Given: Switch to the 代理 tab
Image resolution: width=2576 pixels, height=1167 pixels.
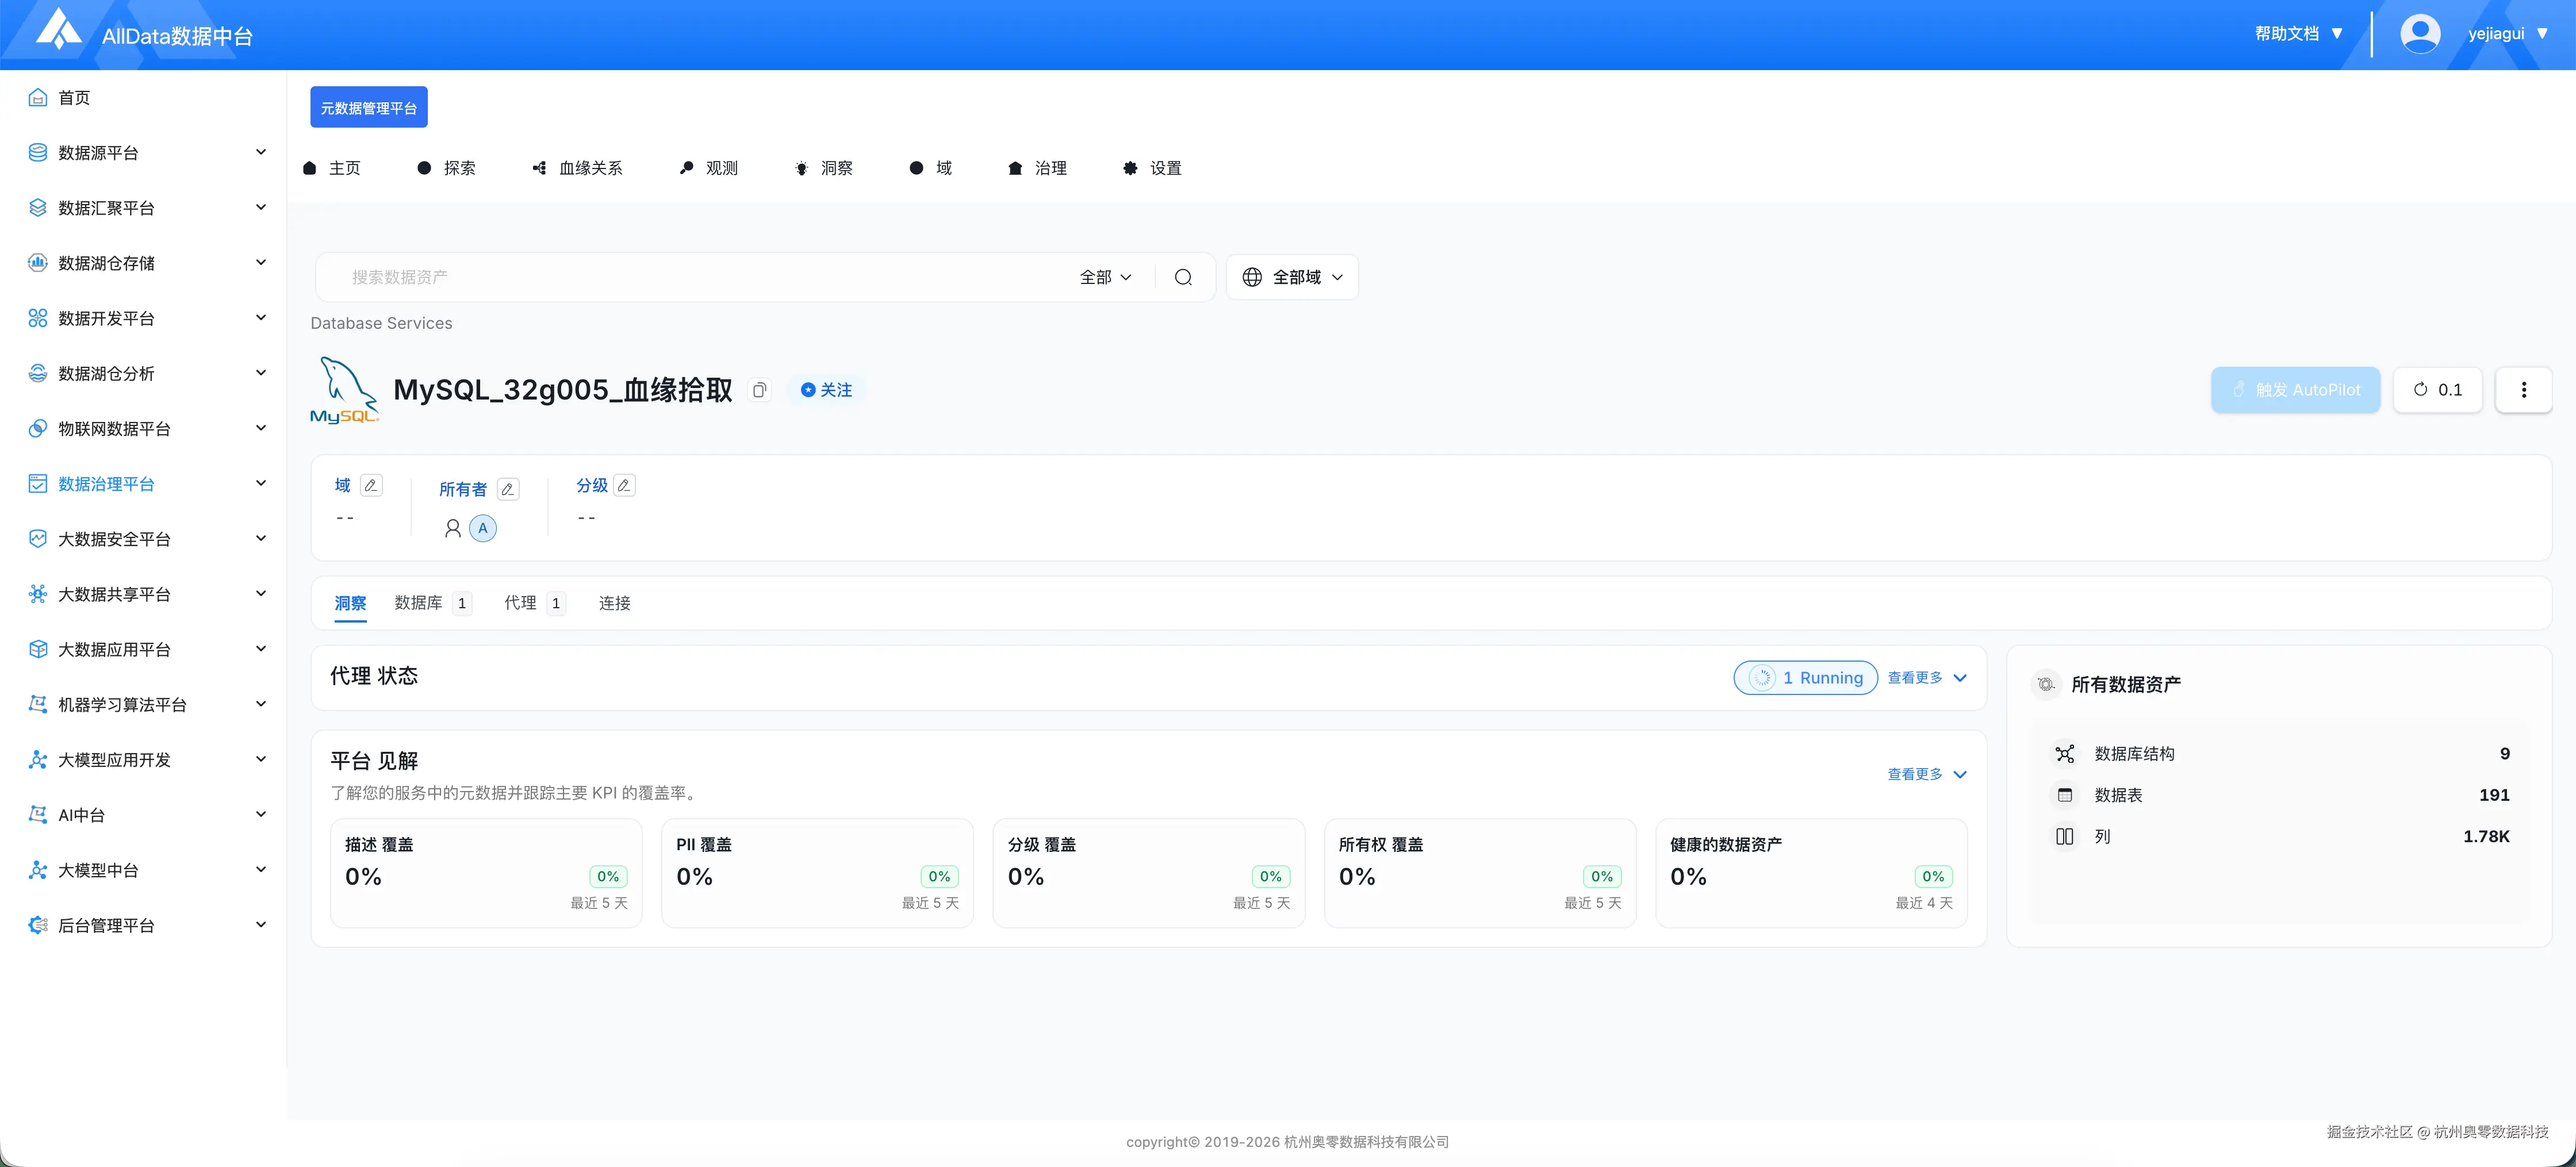Looking at the screenshot, I should (534, 603).
